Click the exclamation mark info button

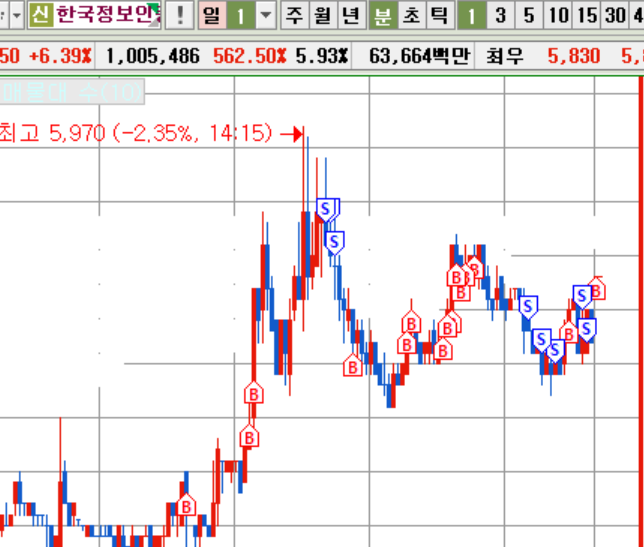pos(179,14)
